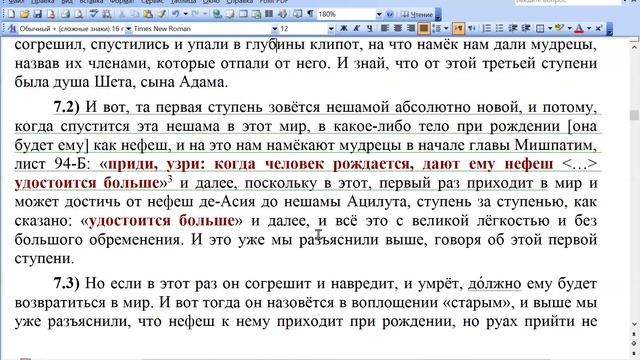Click the paragraph number 7.3)
This screenshot has height=360, width=640.
click(67, 283)
